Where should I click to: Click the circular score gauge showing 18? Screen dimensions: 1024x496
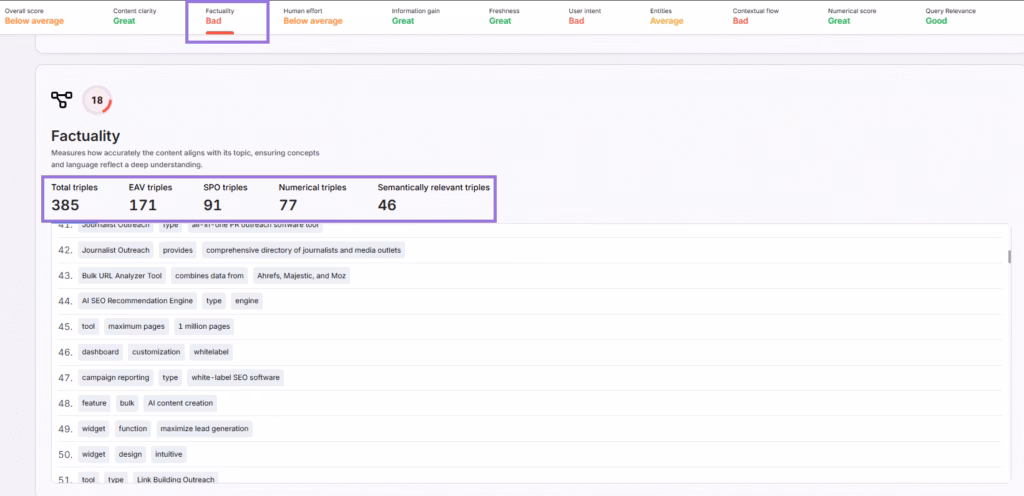(x=97, y=100)
